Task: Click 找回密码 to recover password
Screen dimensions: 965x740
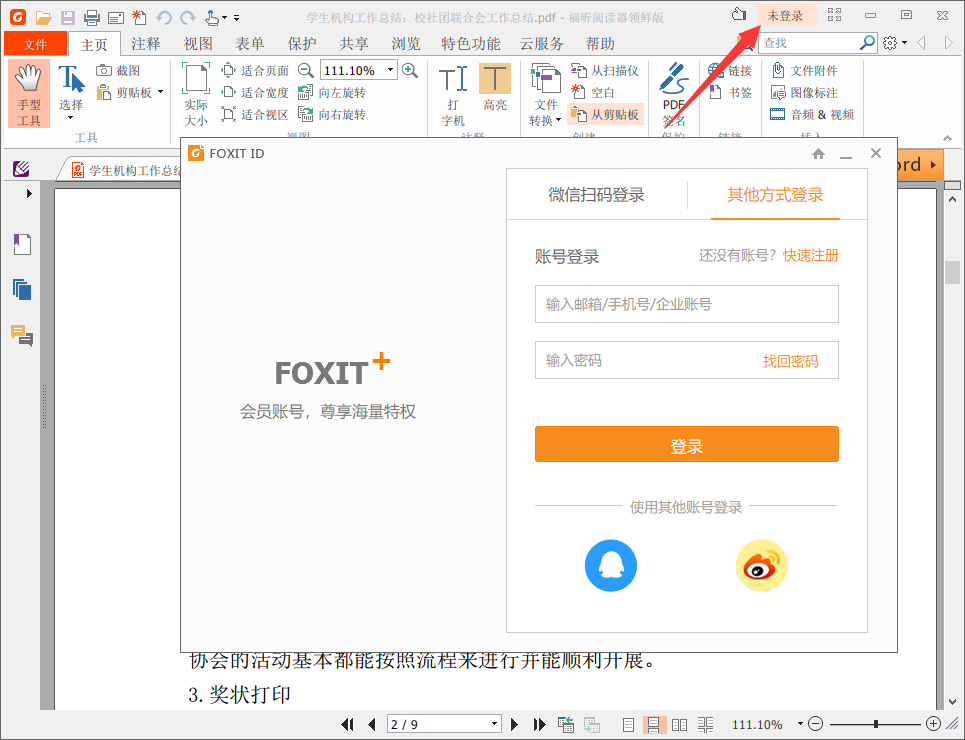Action: 790,361
